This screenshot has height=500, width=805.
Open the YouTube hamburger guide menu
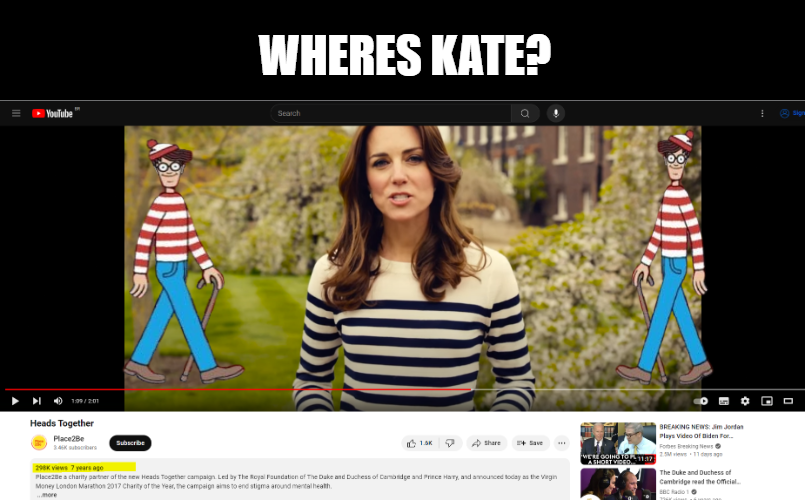point(16,113)
